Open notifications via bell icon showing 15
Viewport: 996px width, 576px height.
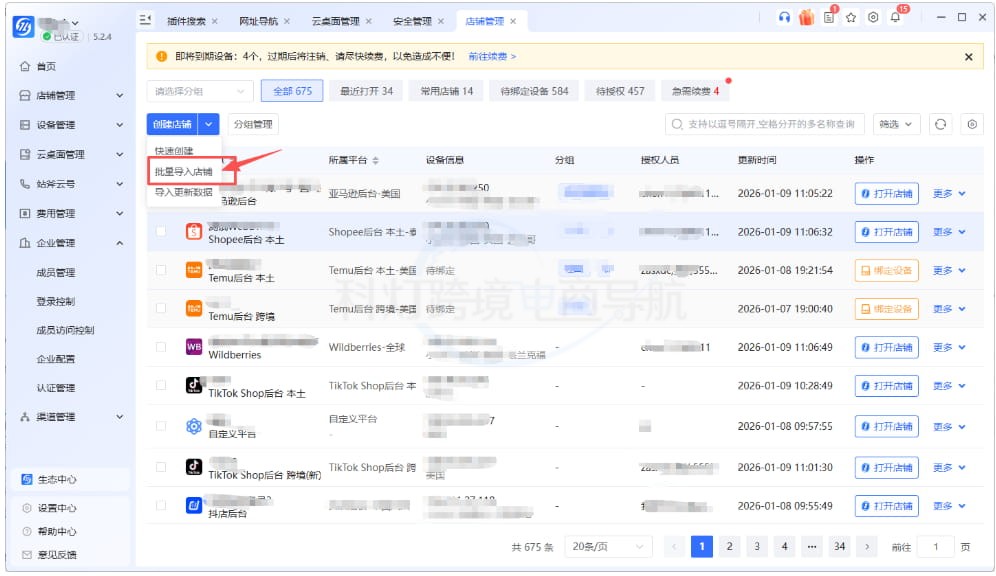pyautogui.click(x=896, y=17)
